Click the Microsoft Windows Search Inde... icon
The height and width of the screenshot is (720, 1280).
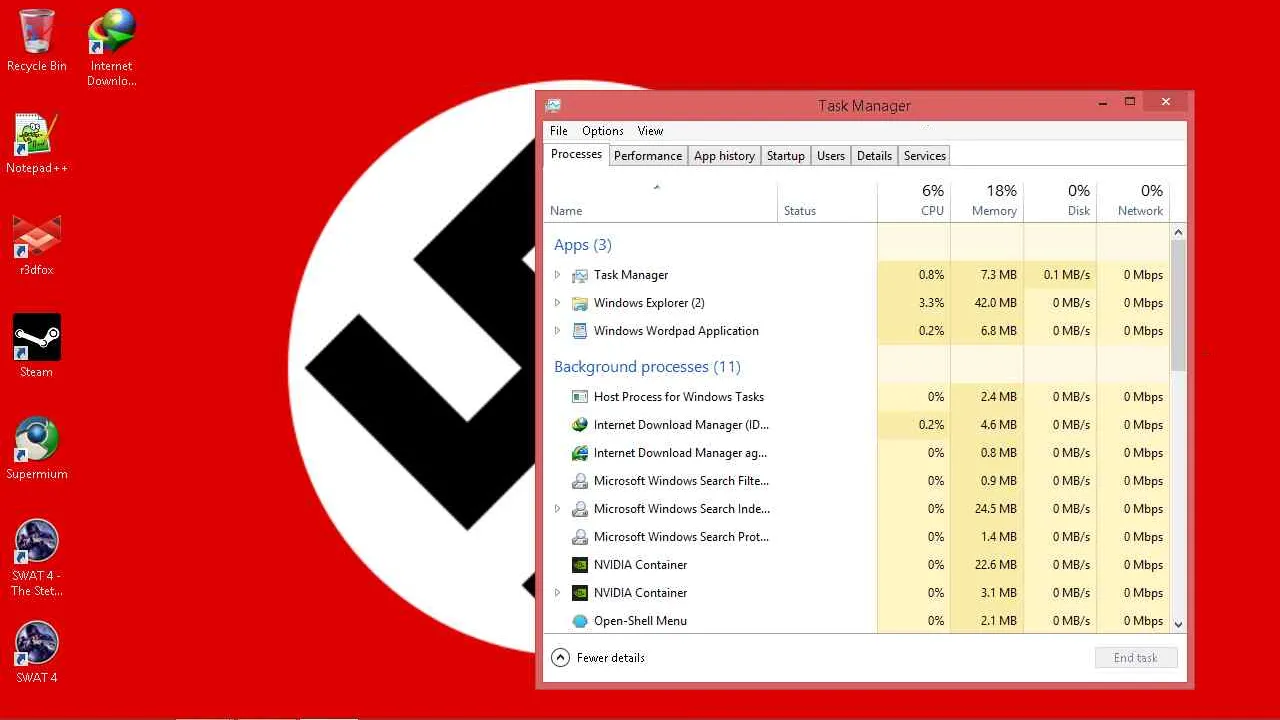[580, 509]
